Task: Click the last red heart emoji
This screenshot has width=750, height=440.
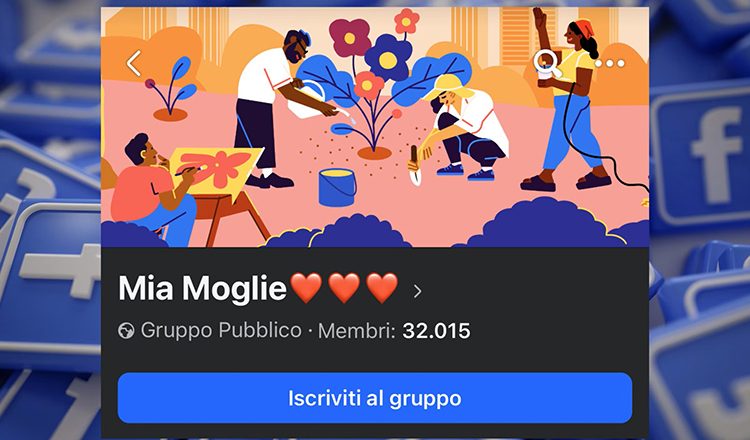Action: point(382,288)
